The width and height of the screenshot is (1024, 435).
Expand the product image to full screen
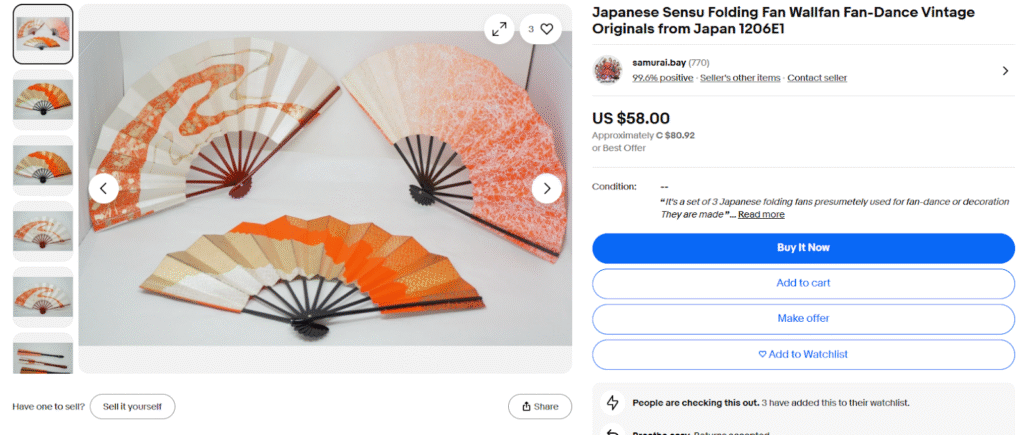click(499, 29)
